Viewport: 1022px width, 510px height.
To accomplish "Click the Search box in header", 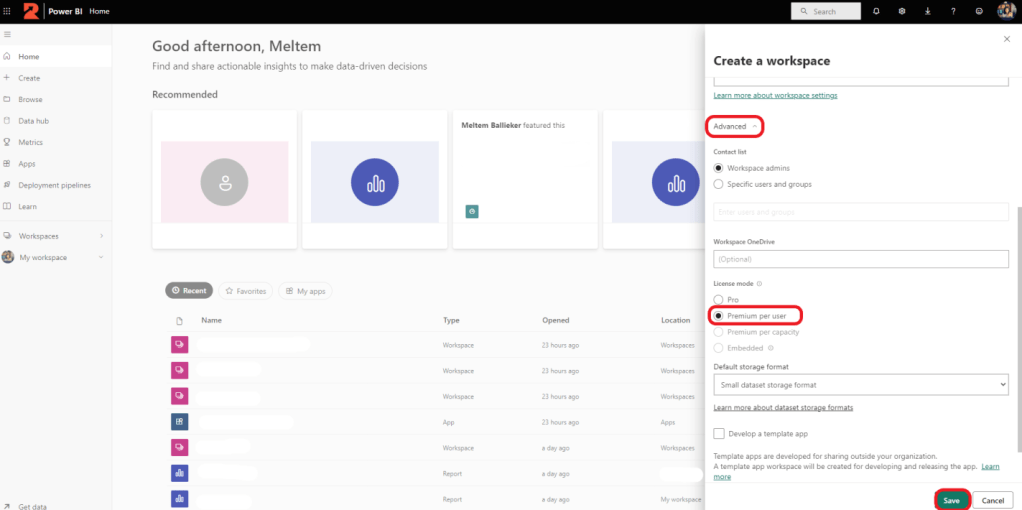I will 826,11.
